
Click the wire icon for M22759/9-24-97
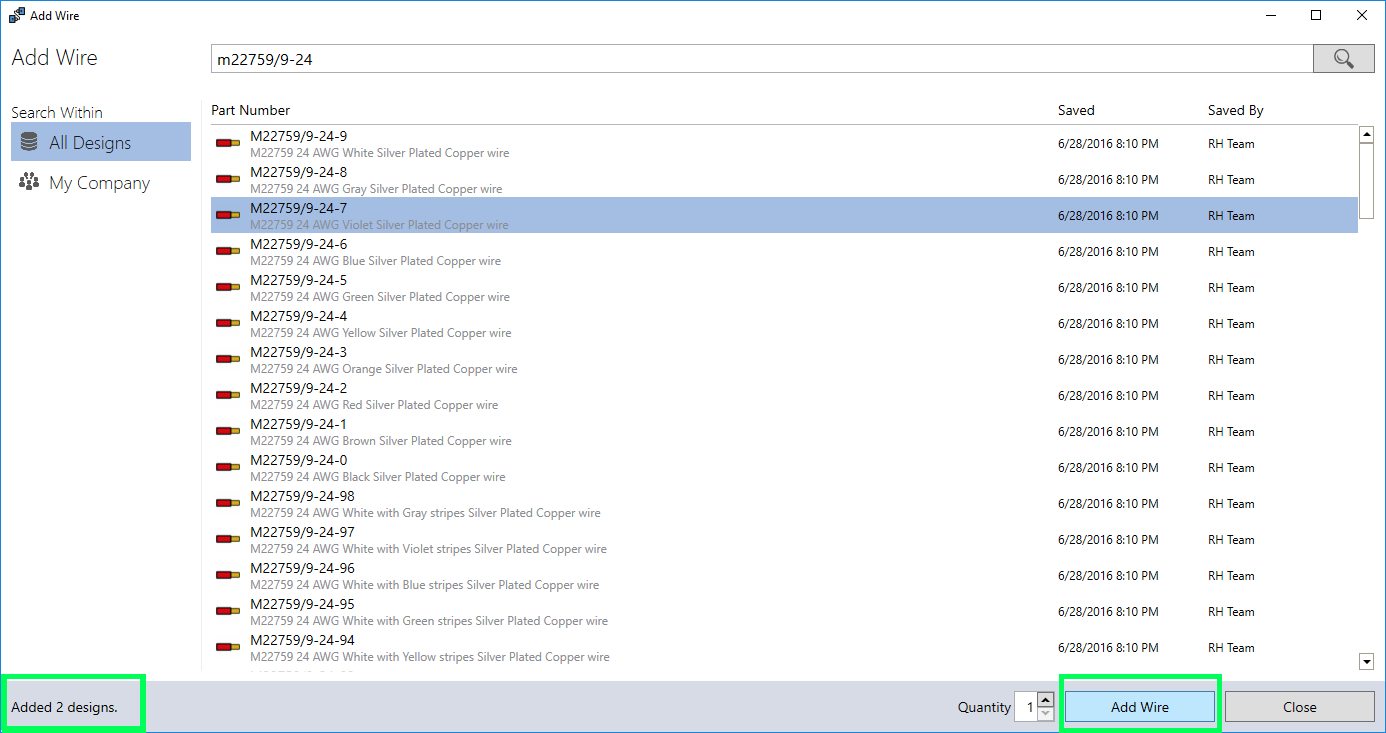point(228,540)
